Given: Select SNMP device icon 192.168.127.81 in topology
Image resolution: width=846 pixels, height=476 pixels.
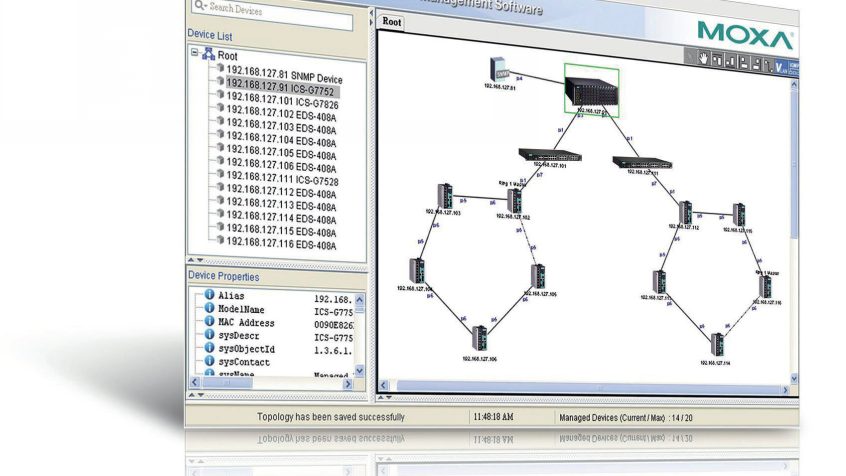Looking at the screenshot, I should pos(499,69).
